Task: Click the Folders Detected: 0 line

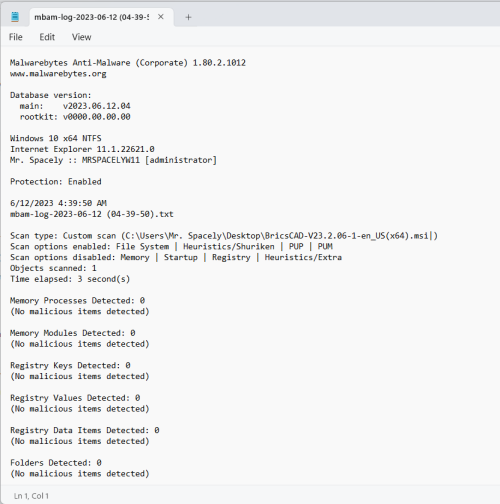Action: coord(56,463)
